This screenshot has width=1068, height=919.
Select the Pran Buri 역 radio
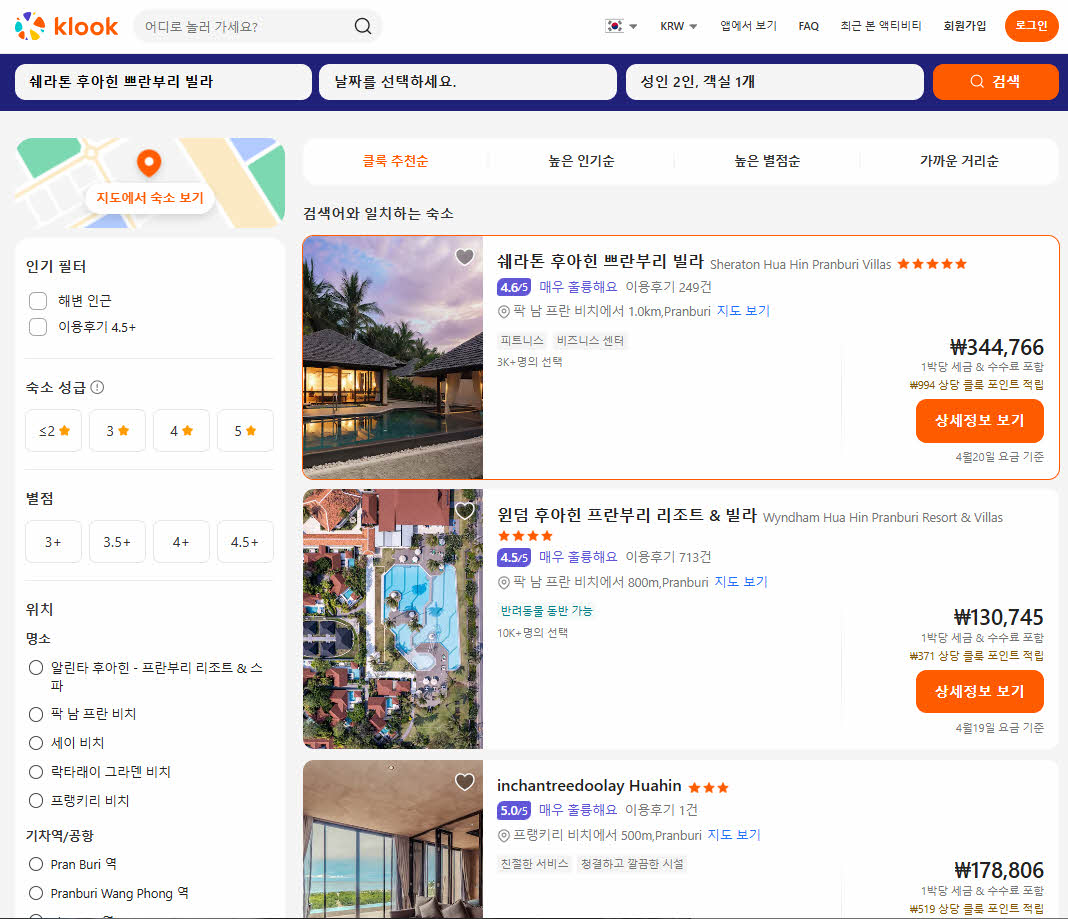coord(36,864)
